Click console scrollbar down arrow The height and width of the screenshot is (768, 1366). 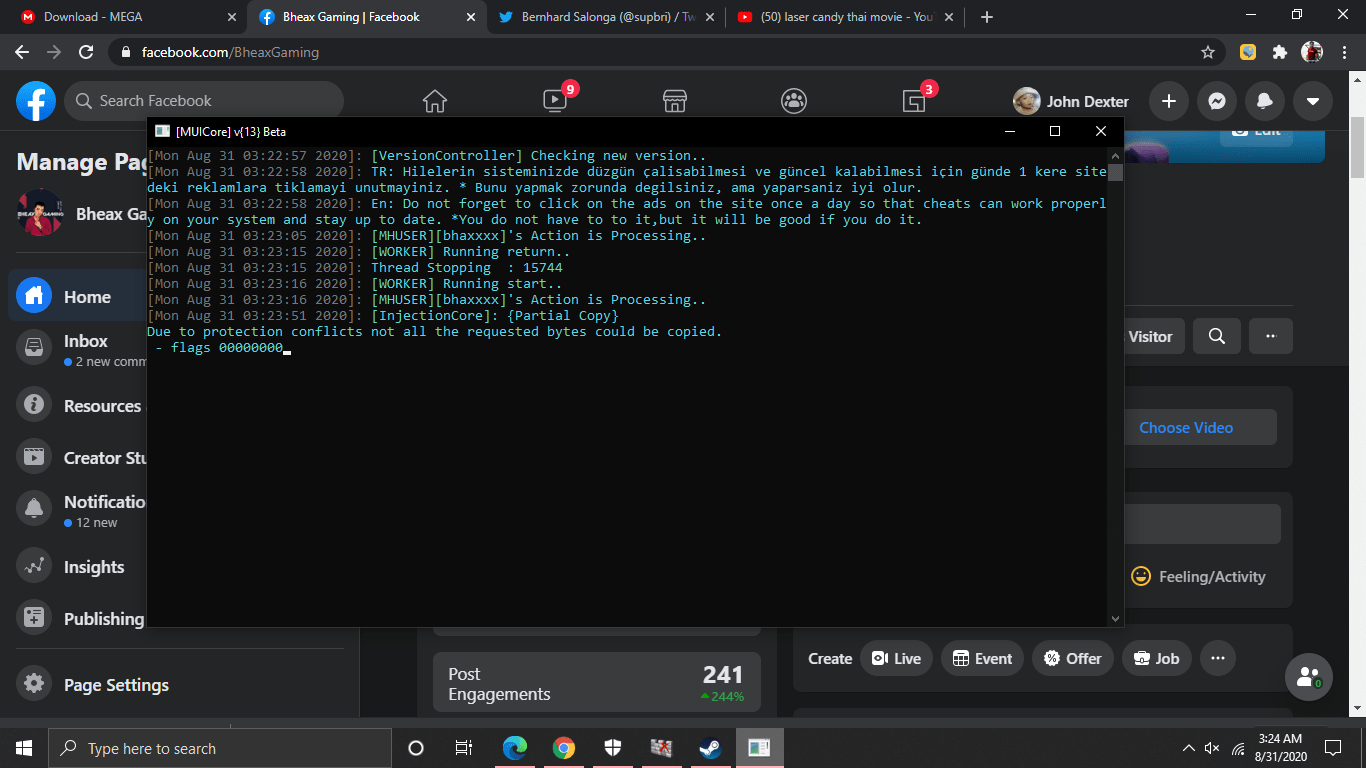[x=1116, y=619]
